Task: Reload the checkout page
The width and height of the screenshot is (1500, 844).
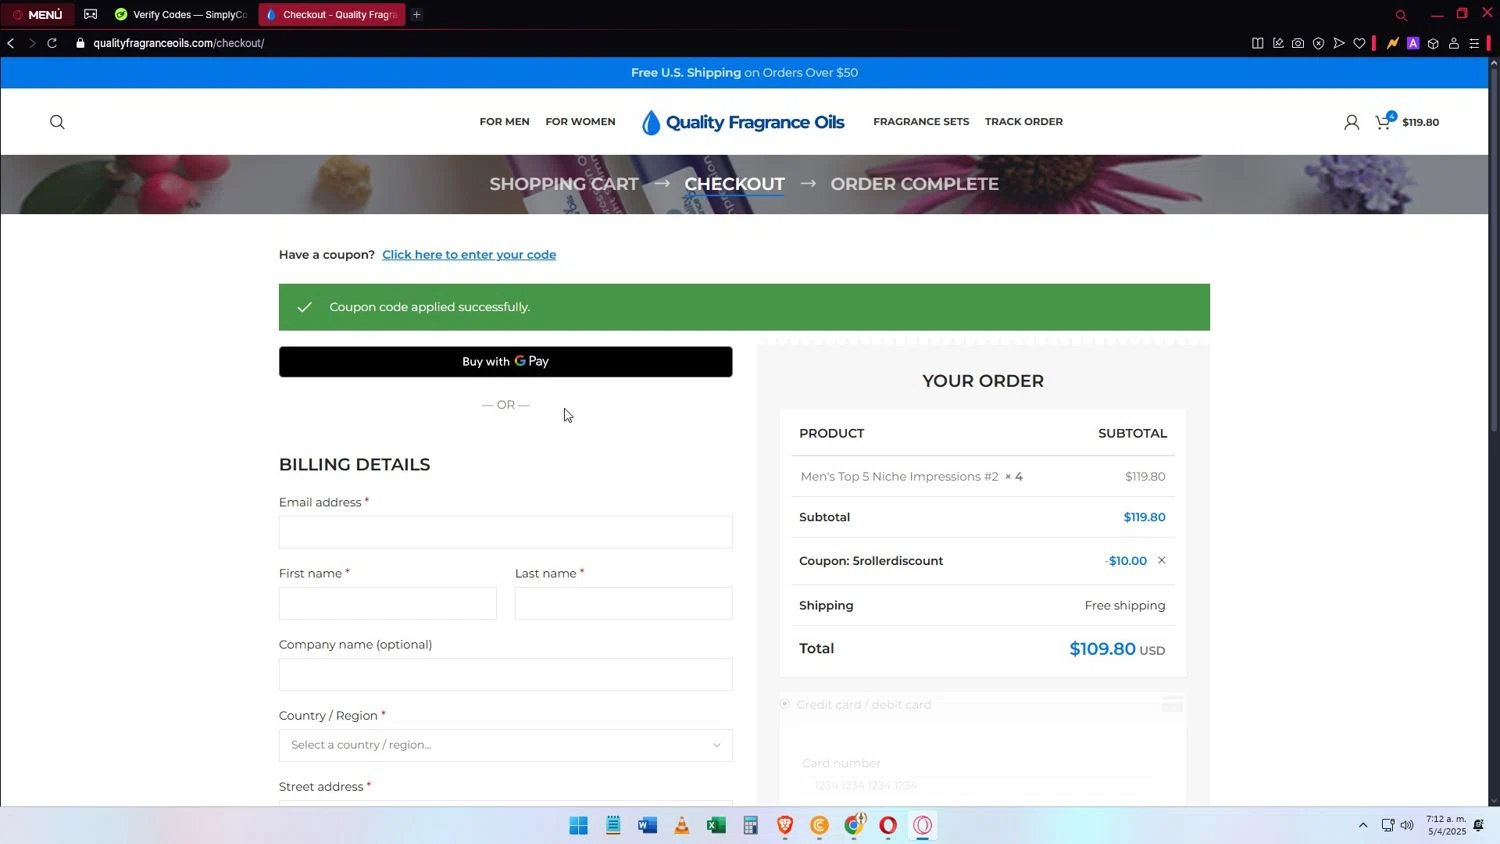Action: pyautogui.click(x=52, y=43)
